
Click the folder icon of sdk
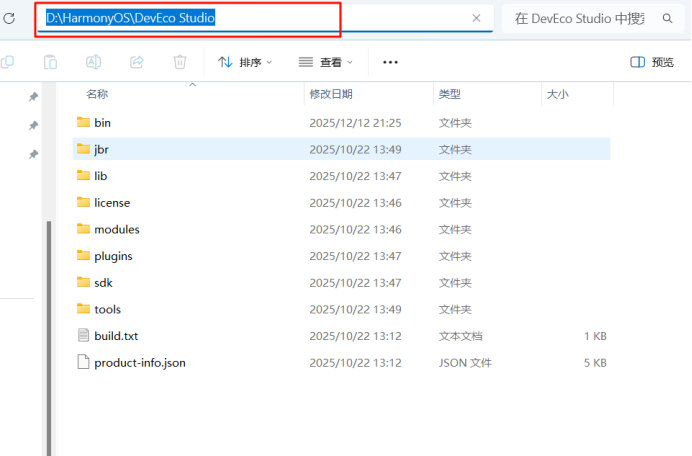[x=83, y=282]
